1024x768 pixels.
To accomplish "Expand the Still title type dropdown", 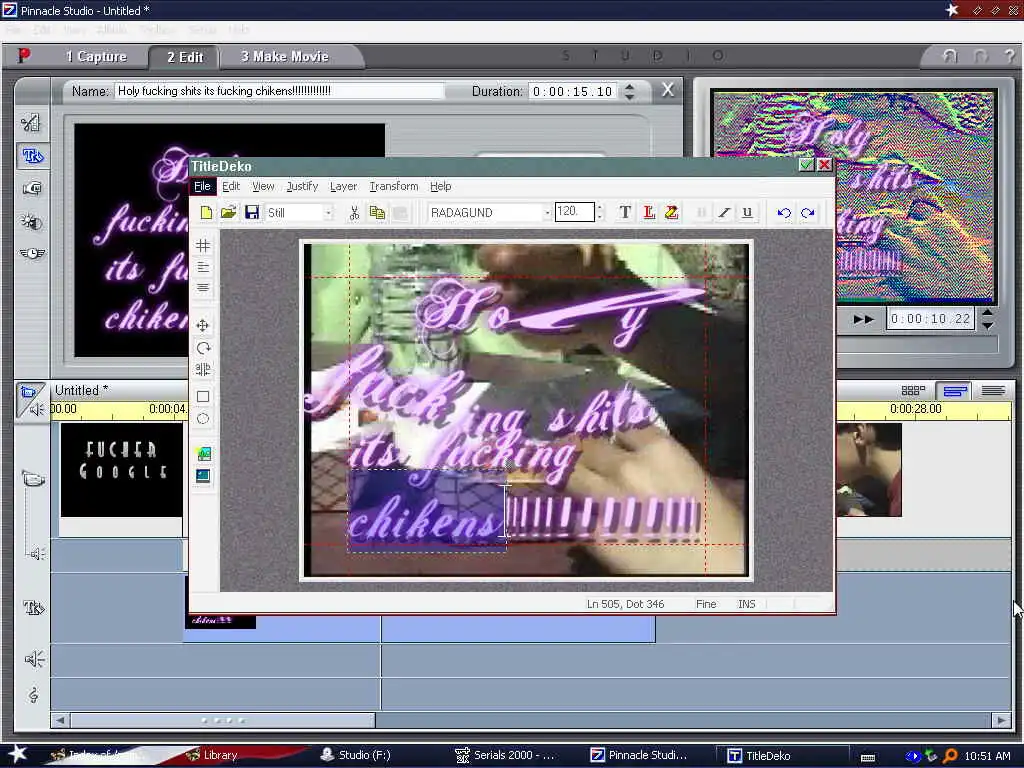I will tap(328, 213).
